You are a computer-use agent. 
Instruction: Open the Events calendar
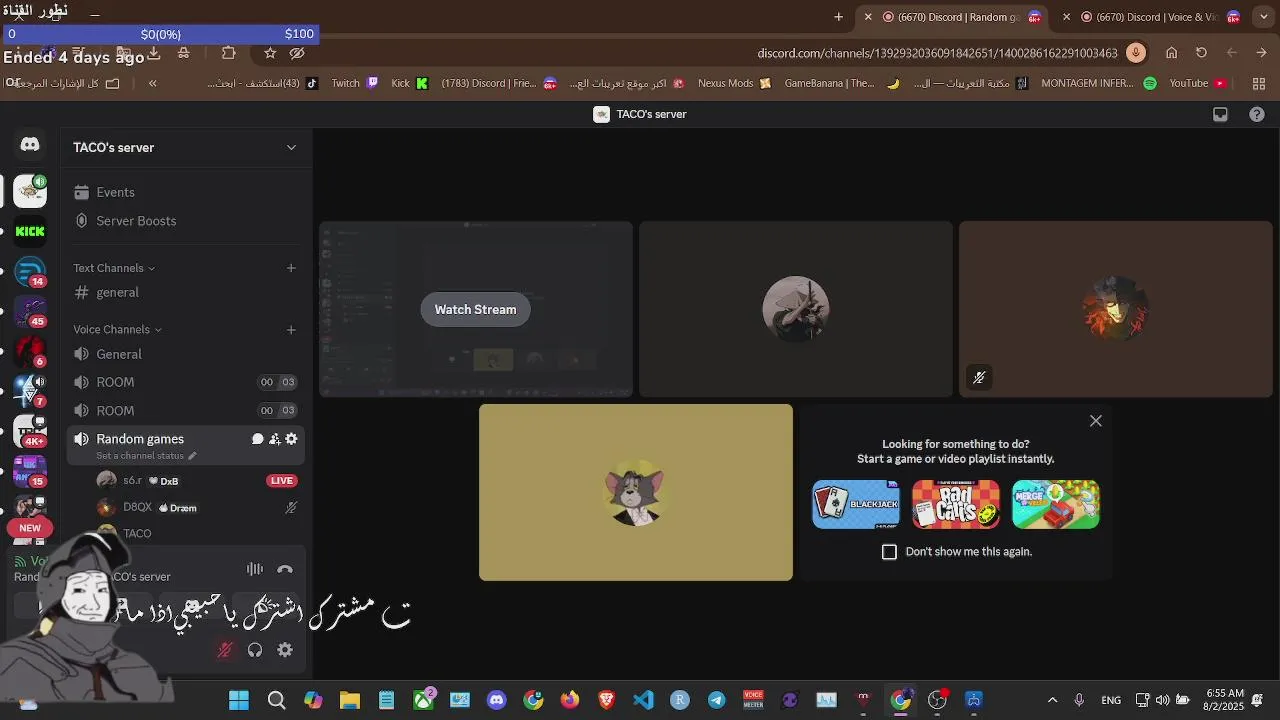pyautogui.click(x=115, y=192)
